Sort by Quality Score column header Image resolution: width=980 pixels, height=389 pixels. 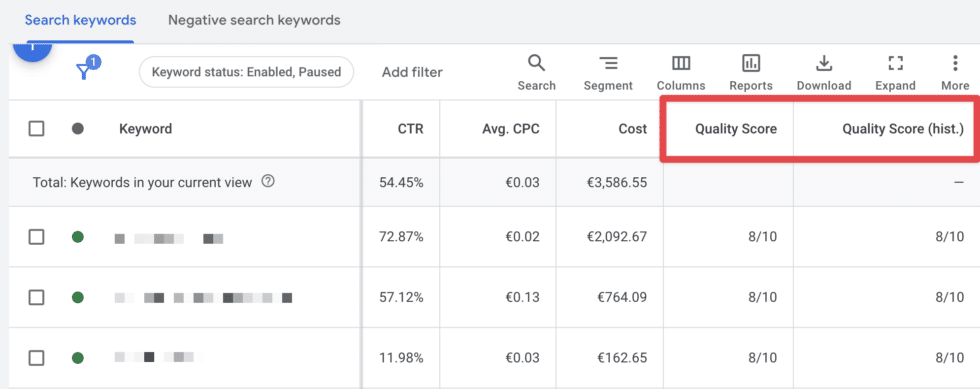coord(736,129)
